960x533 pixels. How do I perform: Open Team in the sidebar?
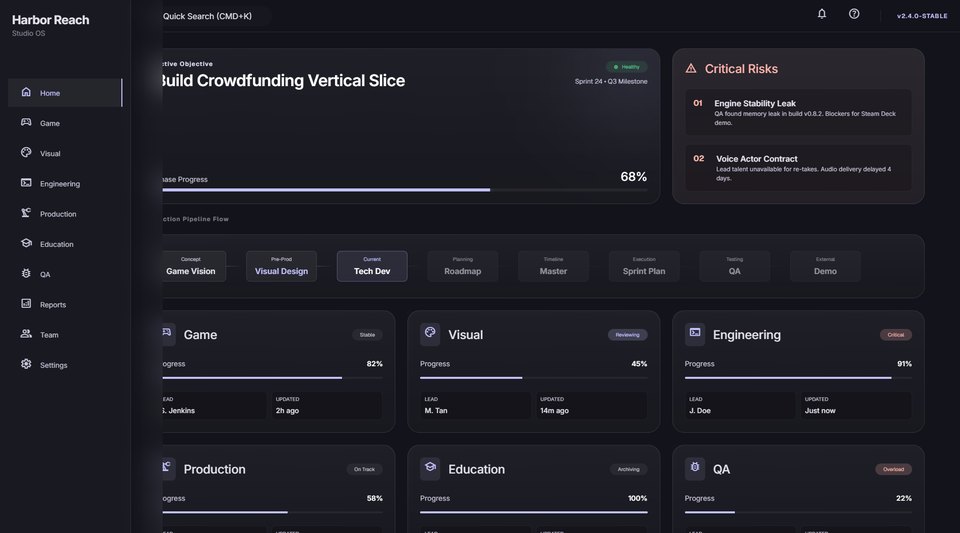click(x=66, y=335)
